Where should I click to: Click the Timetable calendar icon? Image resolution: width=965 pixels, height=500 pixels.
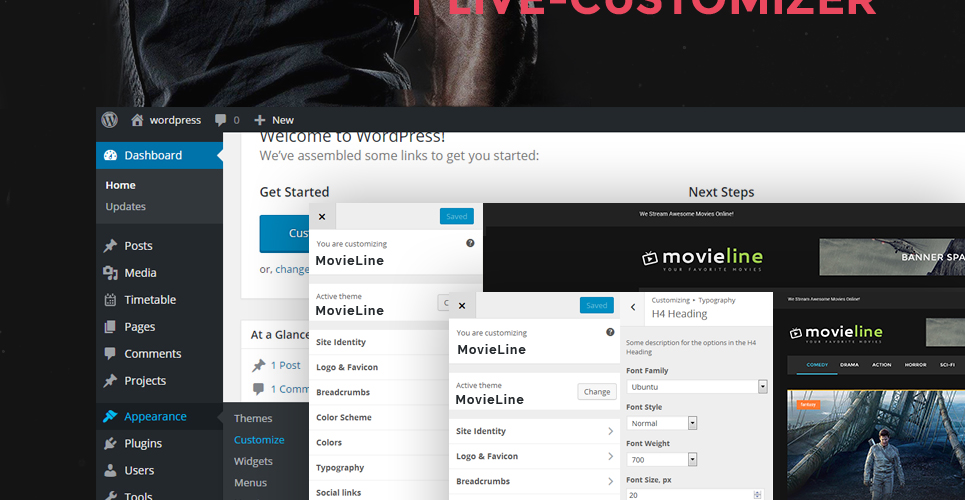point(110,300)
